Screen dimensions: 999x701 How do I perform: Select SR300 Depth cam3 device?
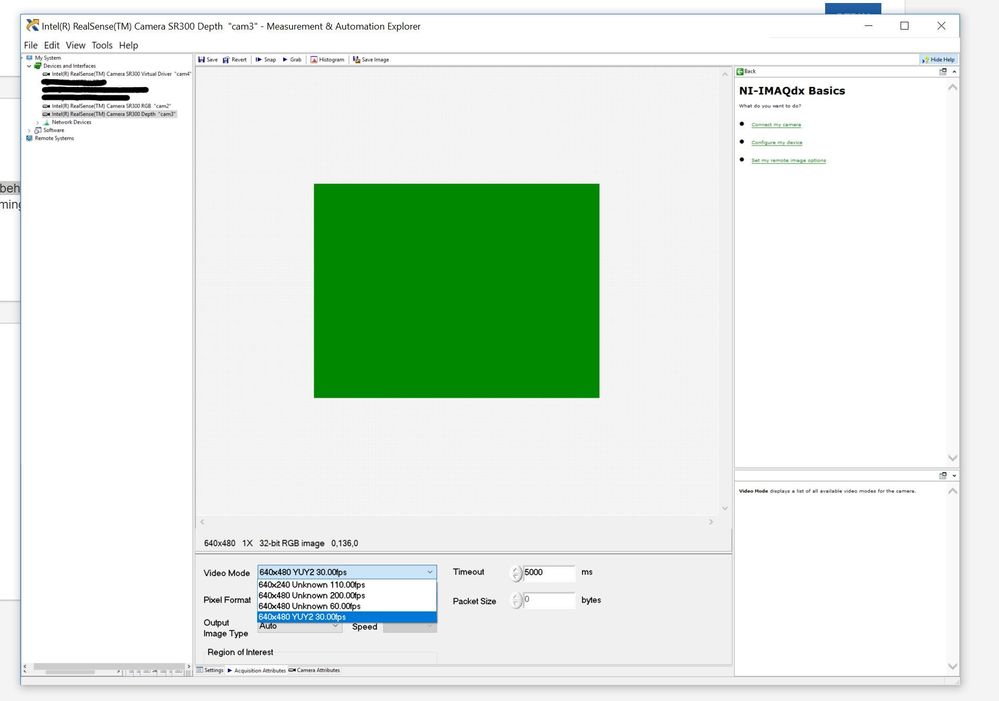[109, 114]
